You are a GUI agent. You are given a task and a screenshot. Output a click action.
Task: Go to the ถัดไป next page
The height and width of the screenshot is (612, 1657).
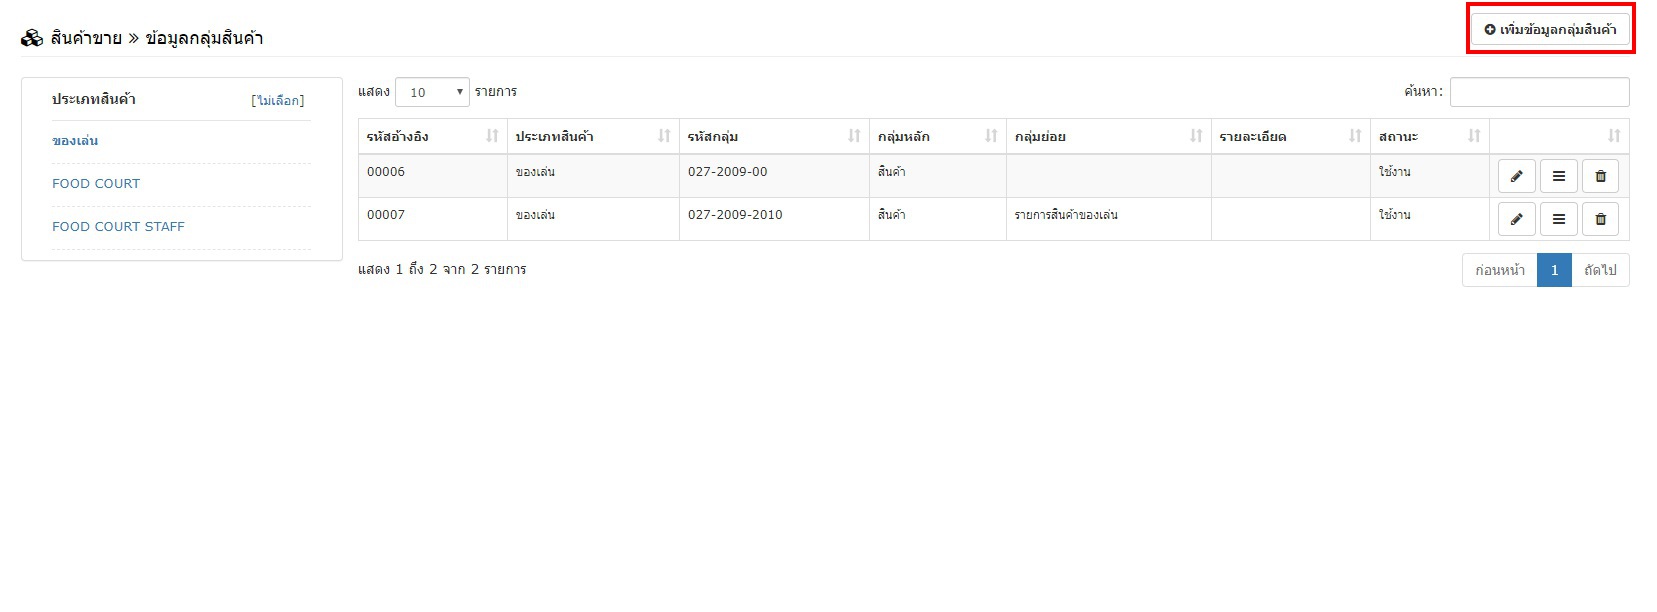coord(1600,270)
